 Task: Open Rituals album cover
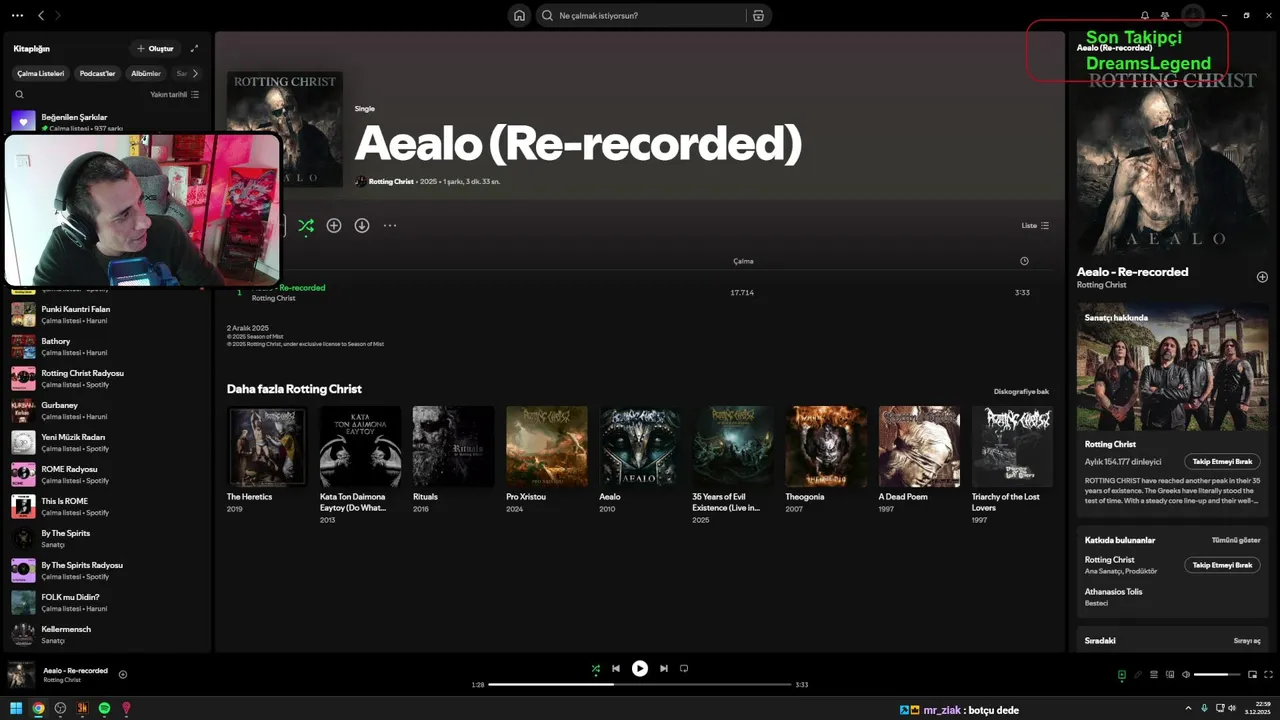pyautogui.click(x=453, y=446)
